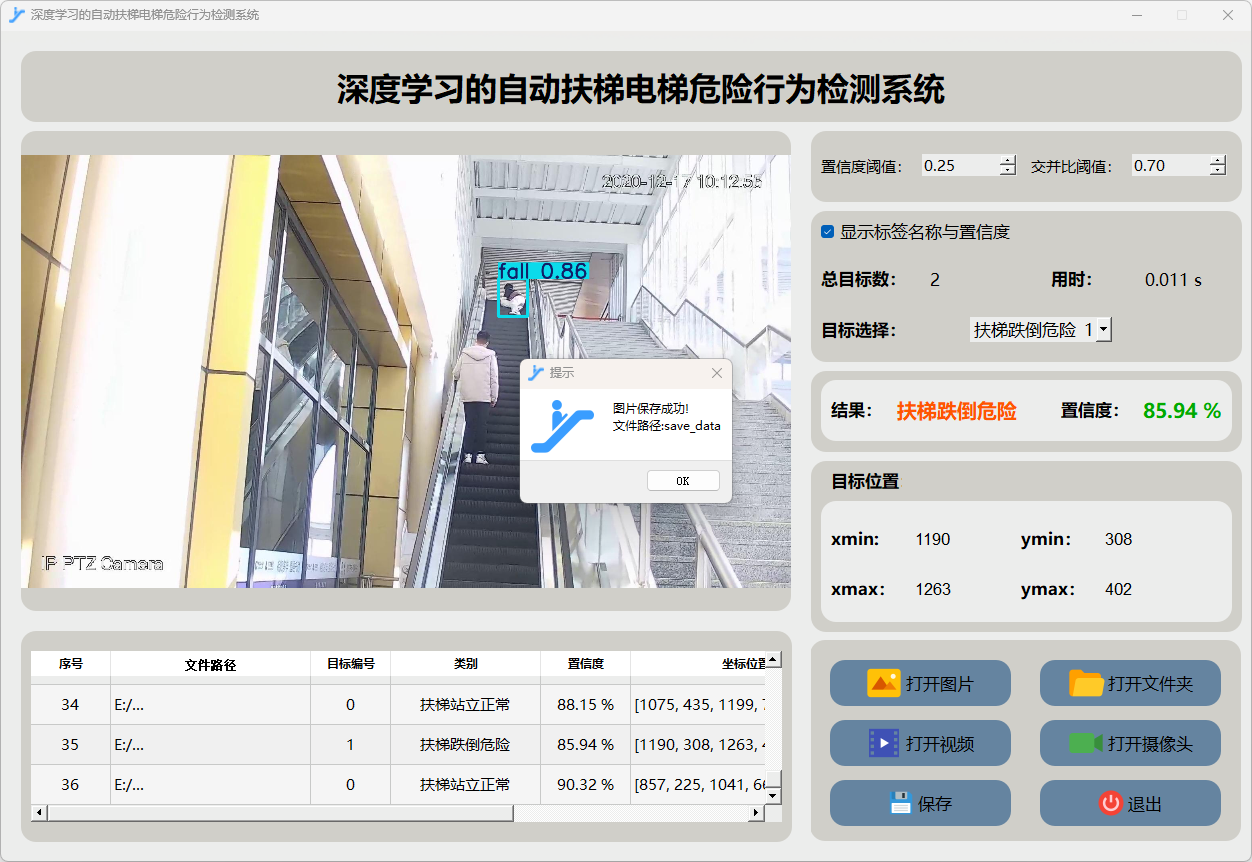The height and width of the screenshot is (862, 1252).
Task: Decrease 交并比阈值 with down arrow
Action: (x=1217, y=171)
